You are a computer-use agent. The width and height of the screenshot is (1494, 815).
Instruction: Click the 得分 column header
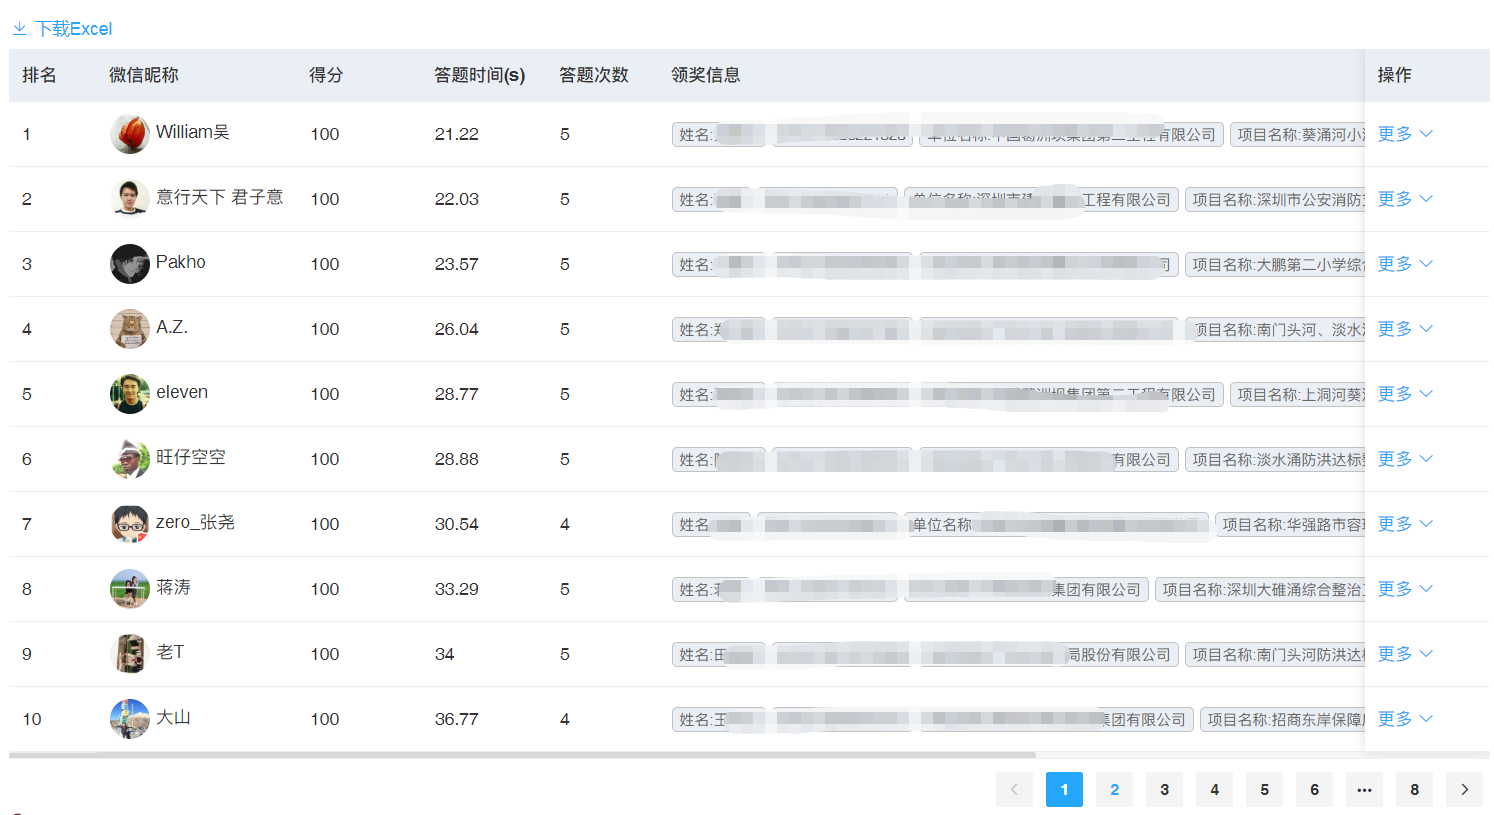(x=326, y=75)
